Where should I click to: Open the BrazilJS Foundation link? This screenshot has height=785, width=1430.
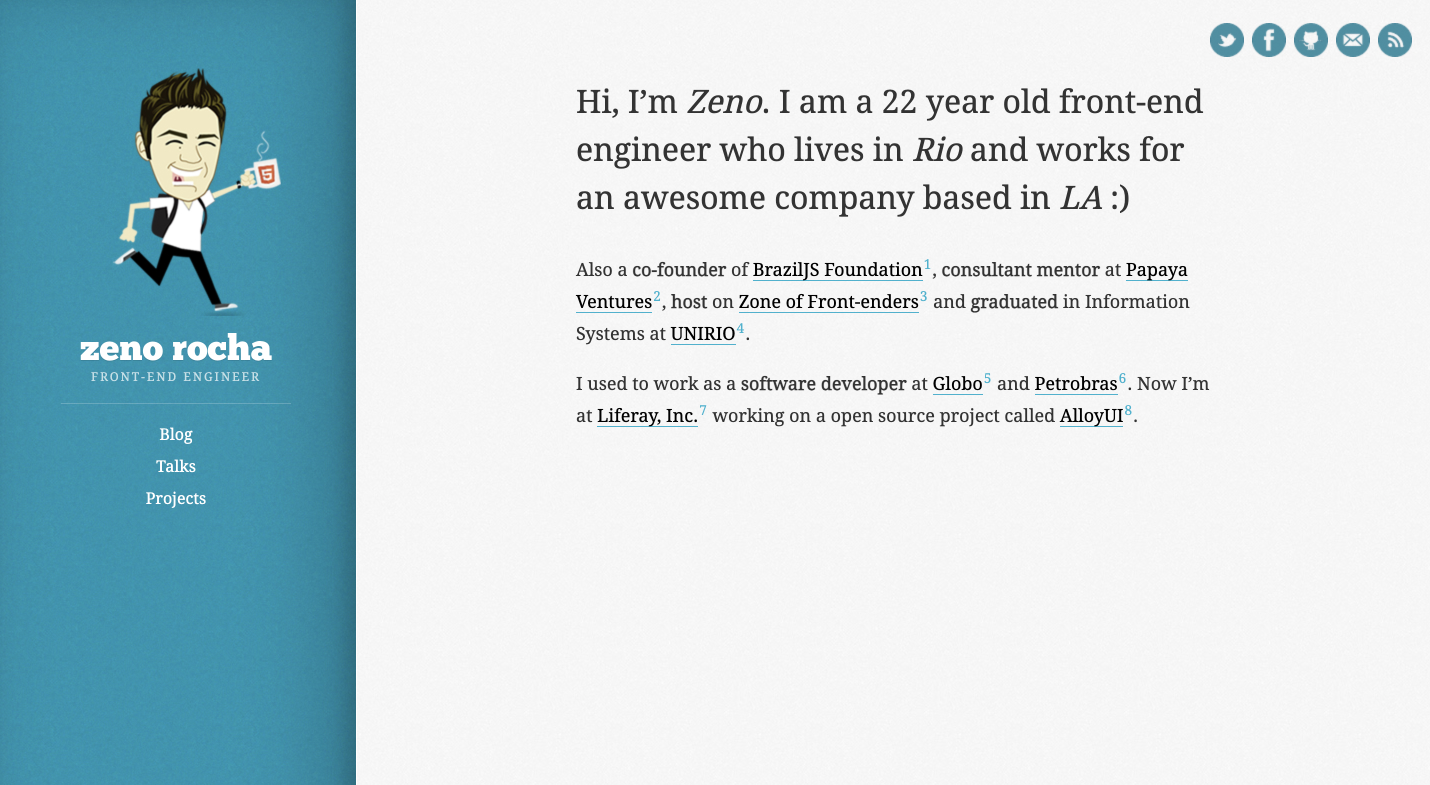pos(837,270)
